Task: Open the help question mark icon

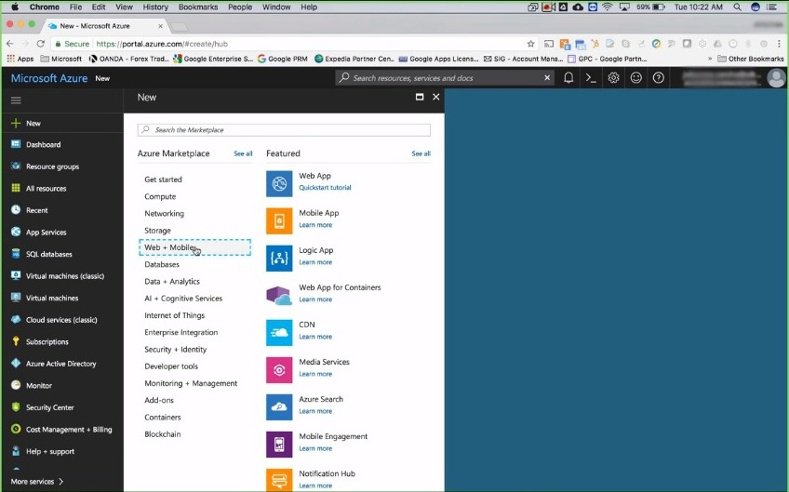Action: [658, 78]
